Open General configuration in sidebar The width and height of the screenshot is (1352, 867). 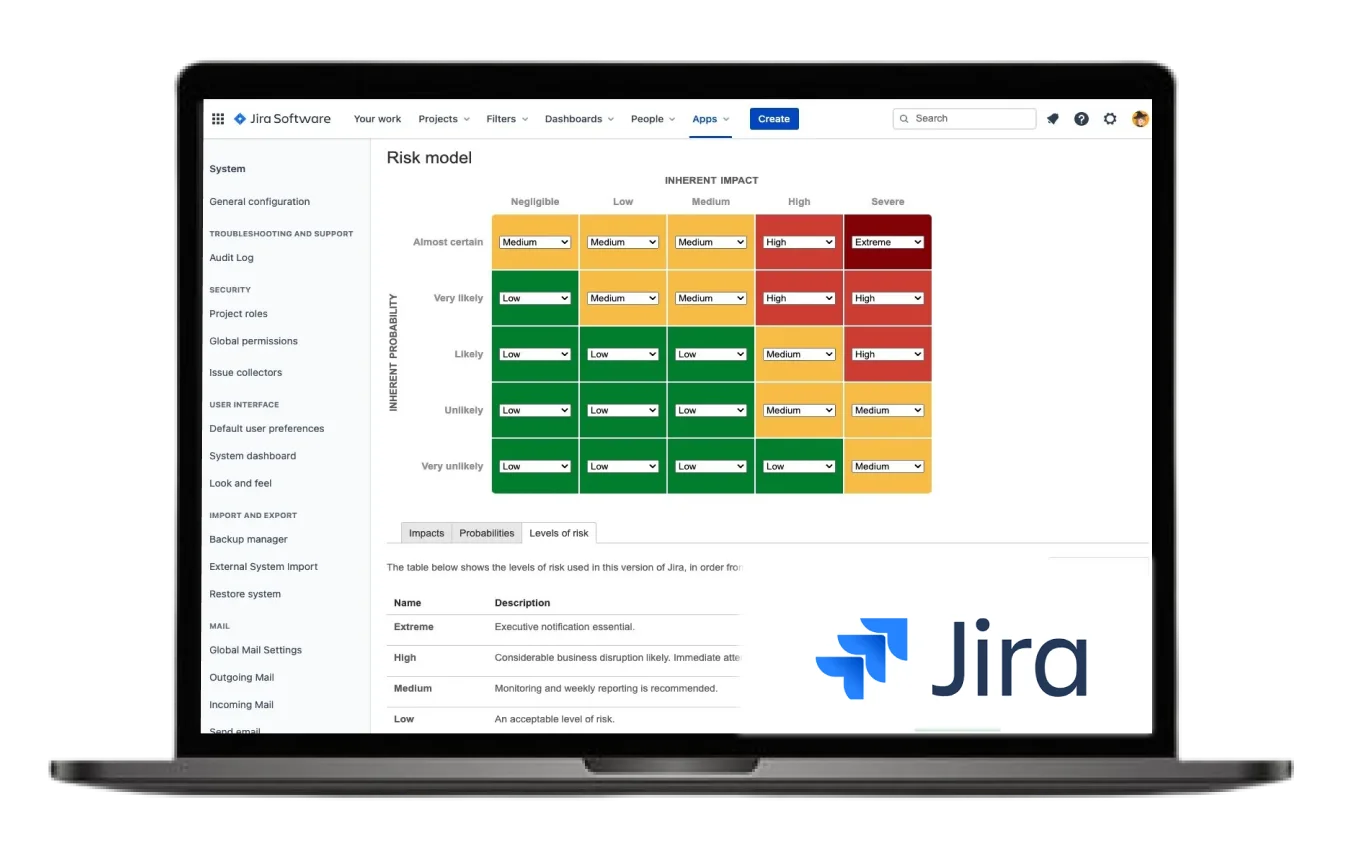[x=260, y=202]
